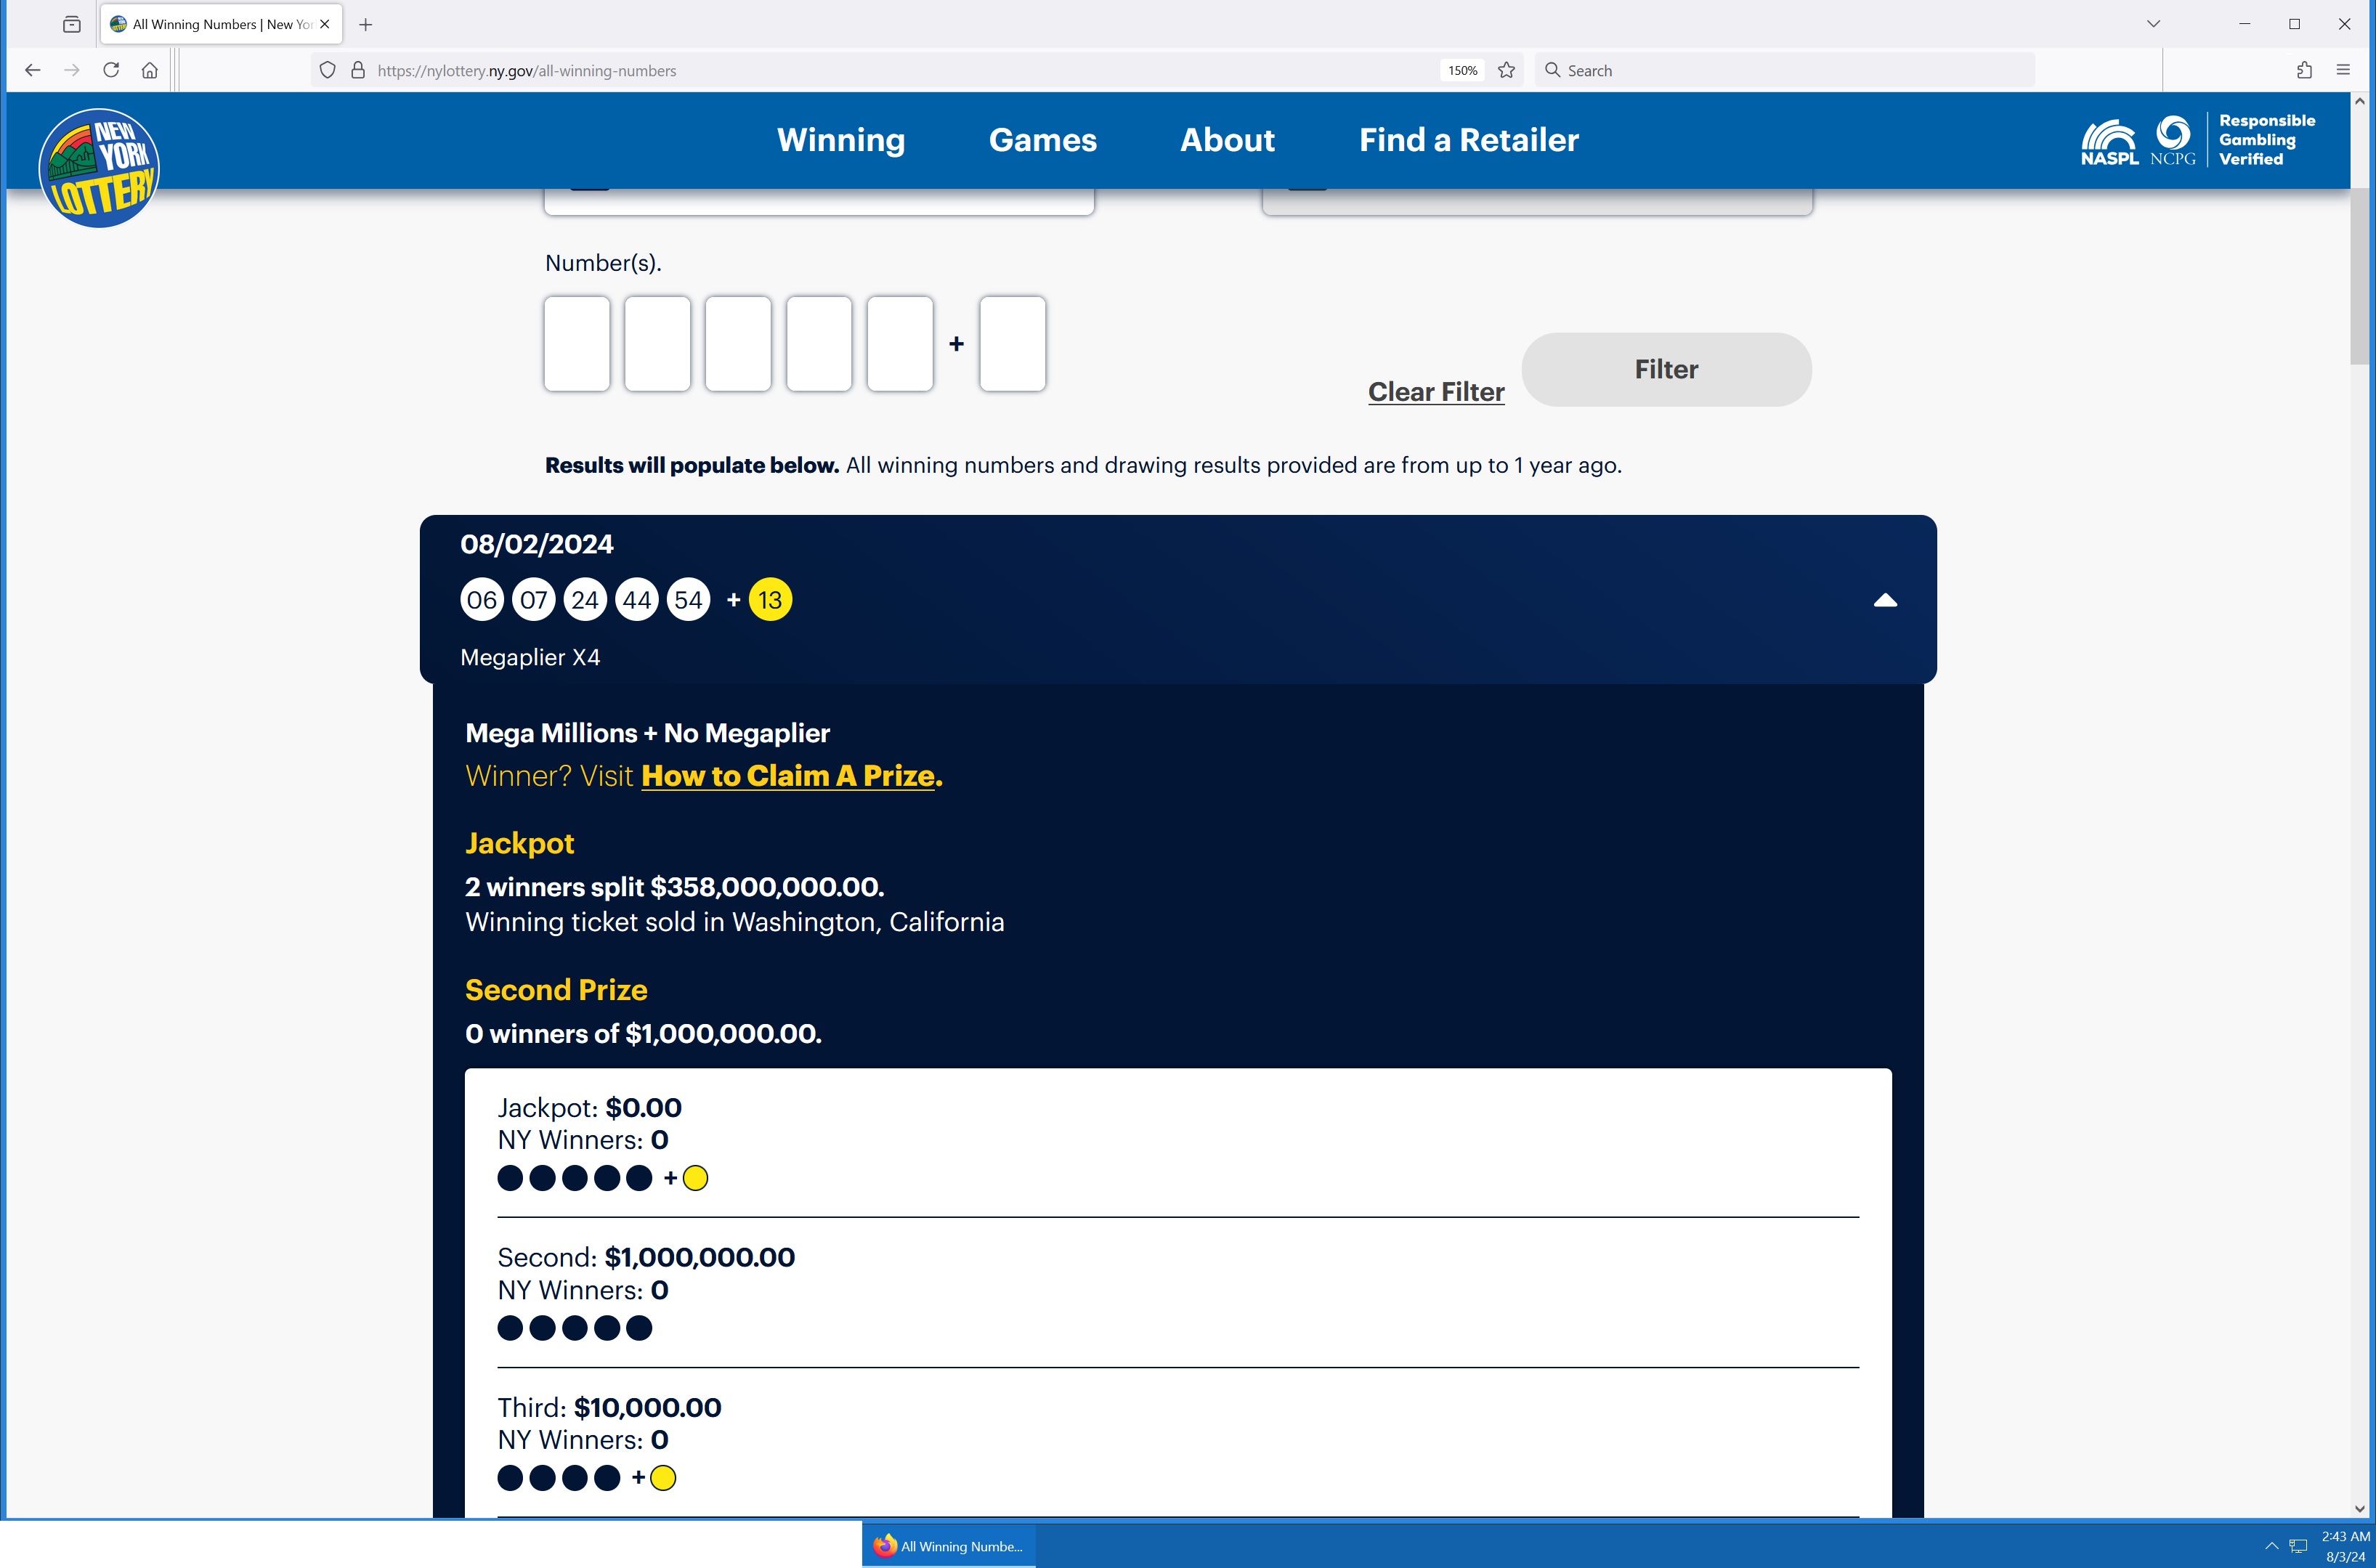The width and height of the screenshot is (2376, 1568).
Task: Click winning ball number 24
Action: click(585, 600)
